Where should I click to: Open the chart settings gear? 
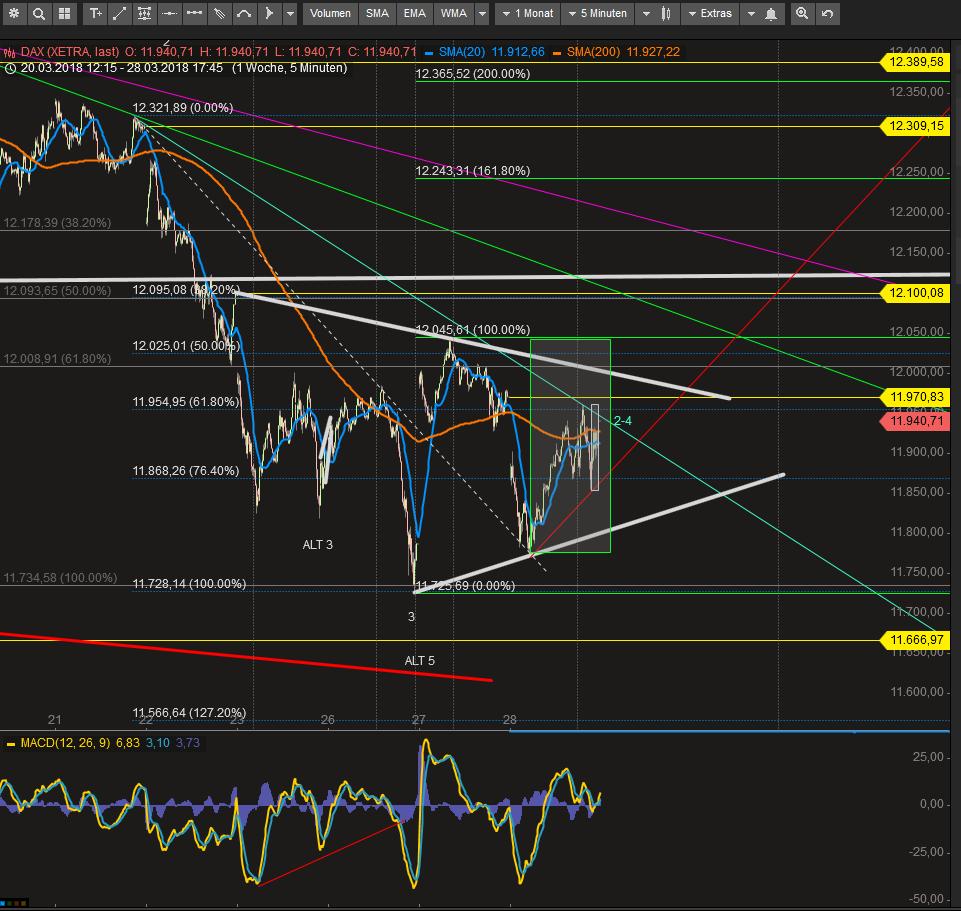[x=14, y=13]
